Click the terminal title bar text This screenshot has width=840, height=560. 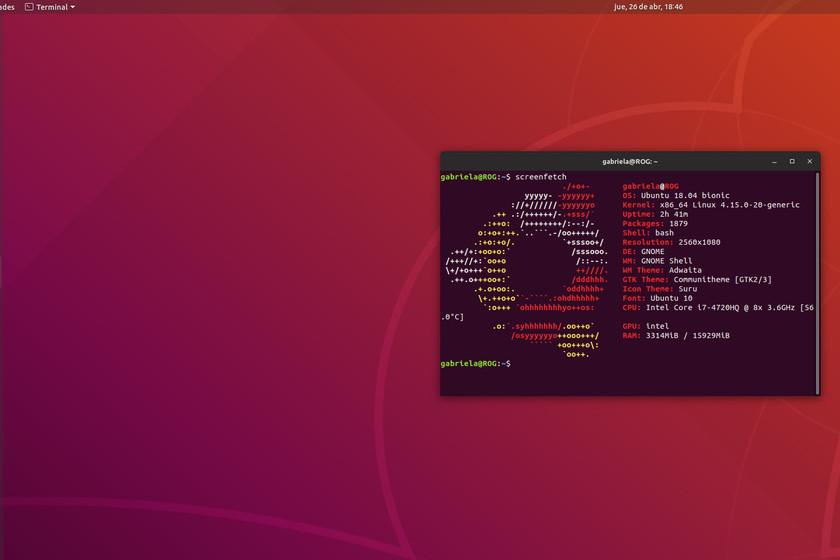click(x=630, y=161)
